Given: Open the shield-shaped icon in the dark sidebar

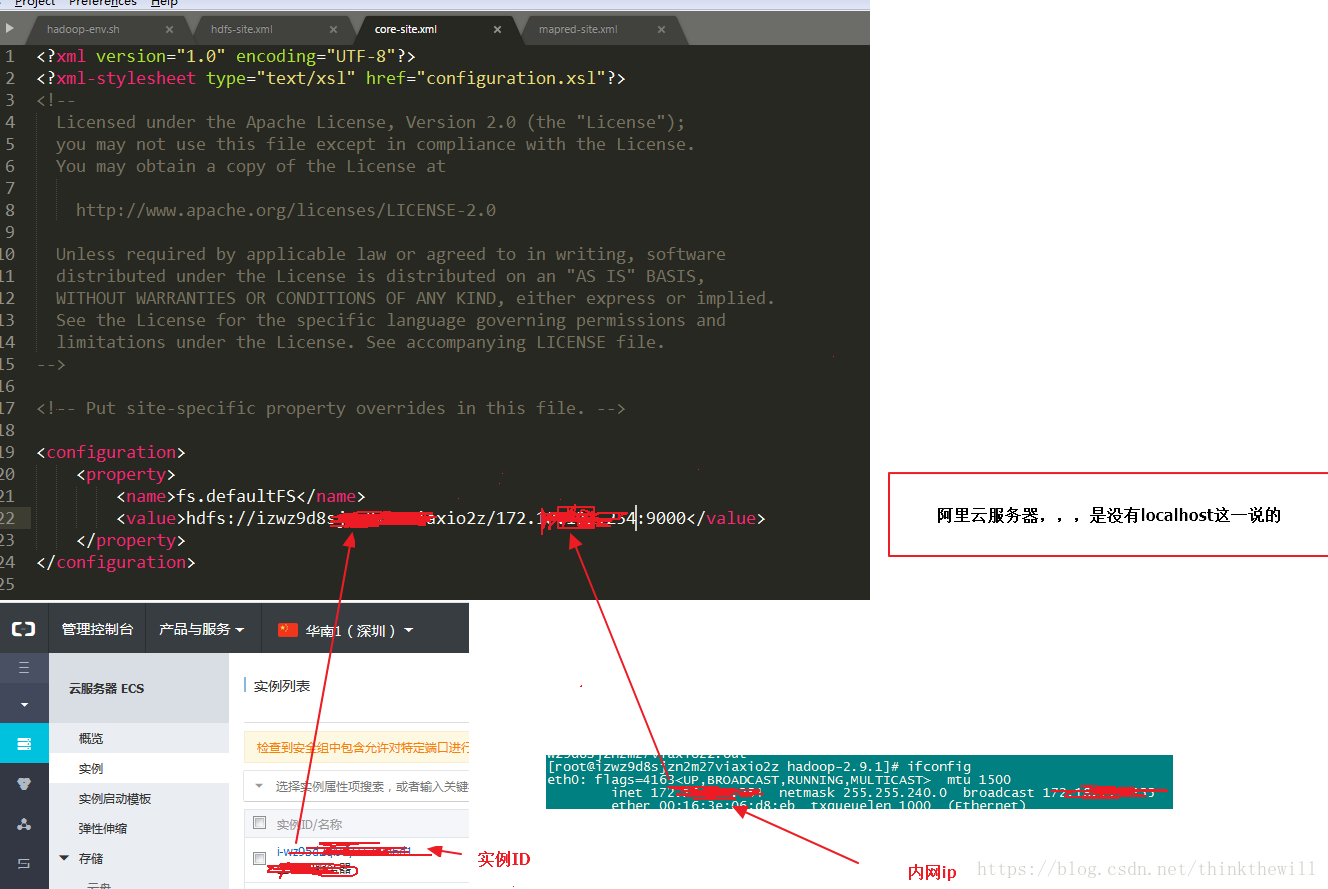Looking at the screenshot, I should click(x=24, y=784).
